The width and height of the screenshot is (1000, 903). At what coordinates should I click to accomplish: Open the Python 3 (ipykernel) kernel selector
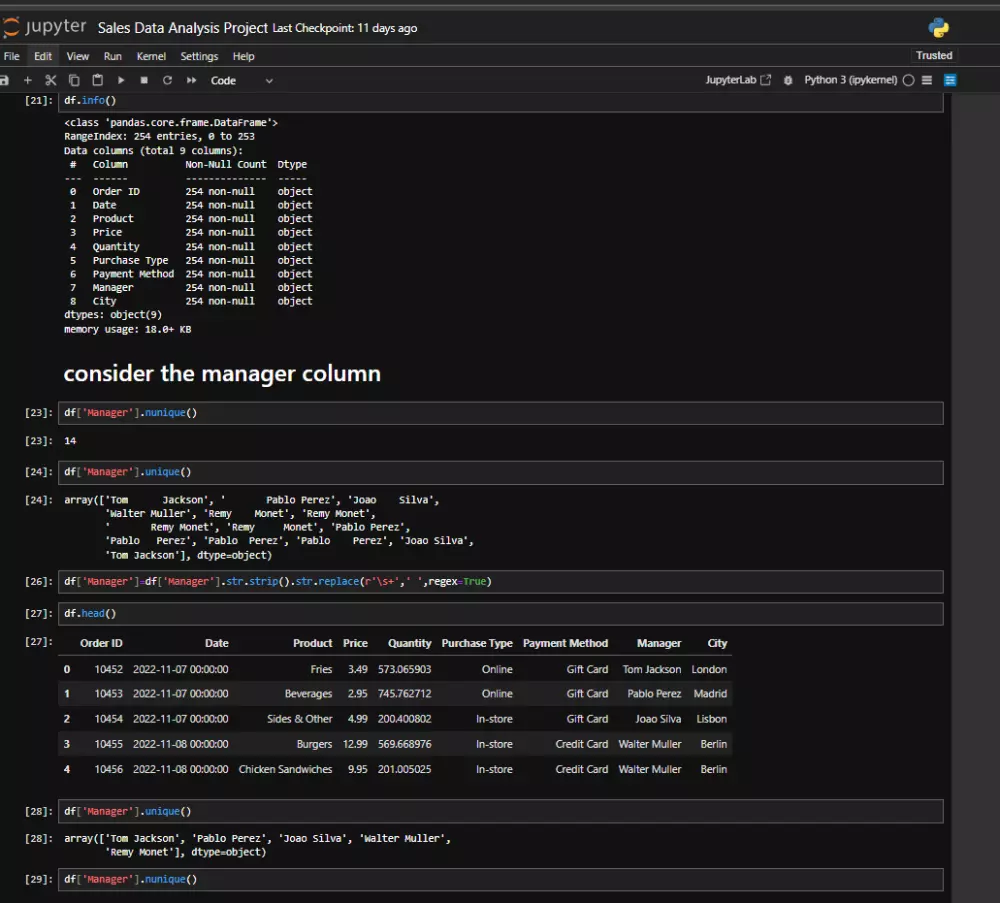tap(850, 80)
